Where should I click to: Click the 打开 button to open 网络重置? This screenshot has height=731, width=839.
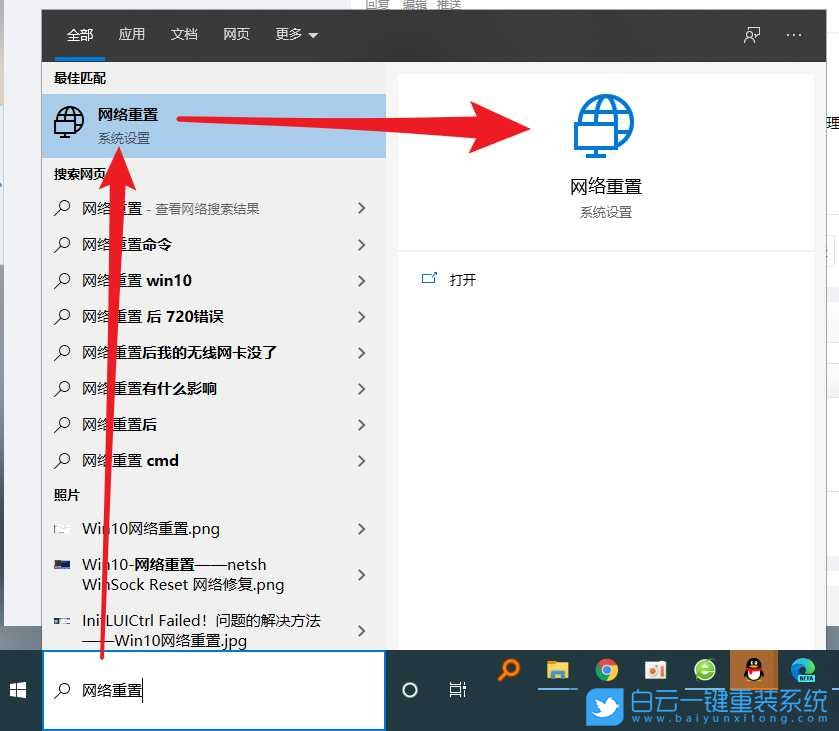point(461,279)
